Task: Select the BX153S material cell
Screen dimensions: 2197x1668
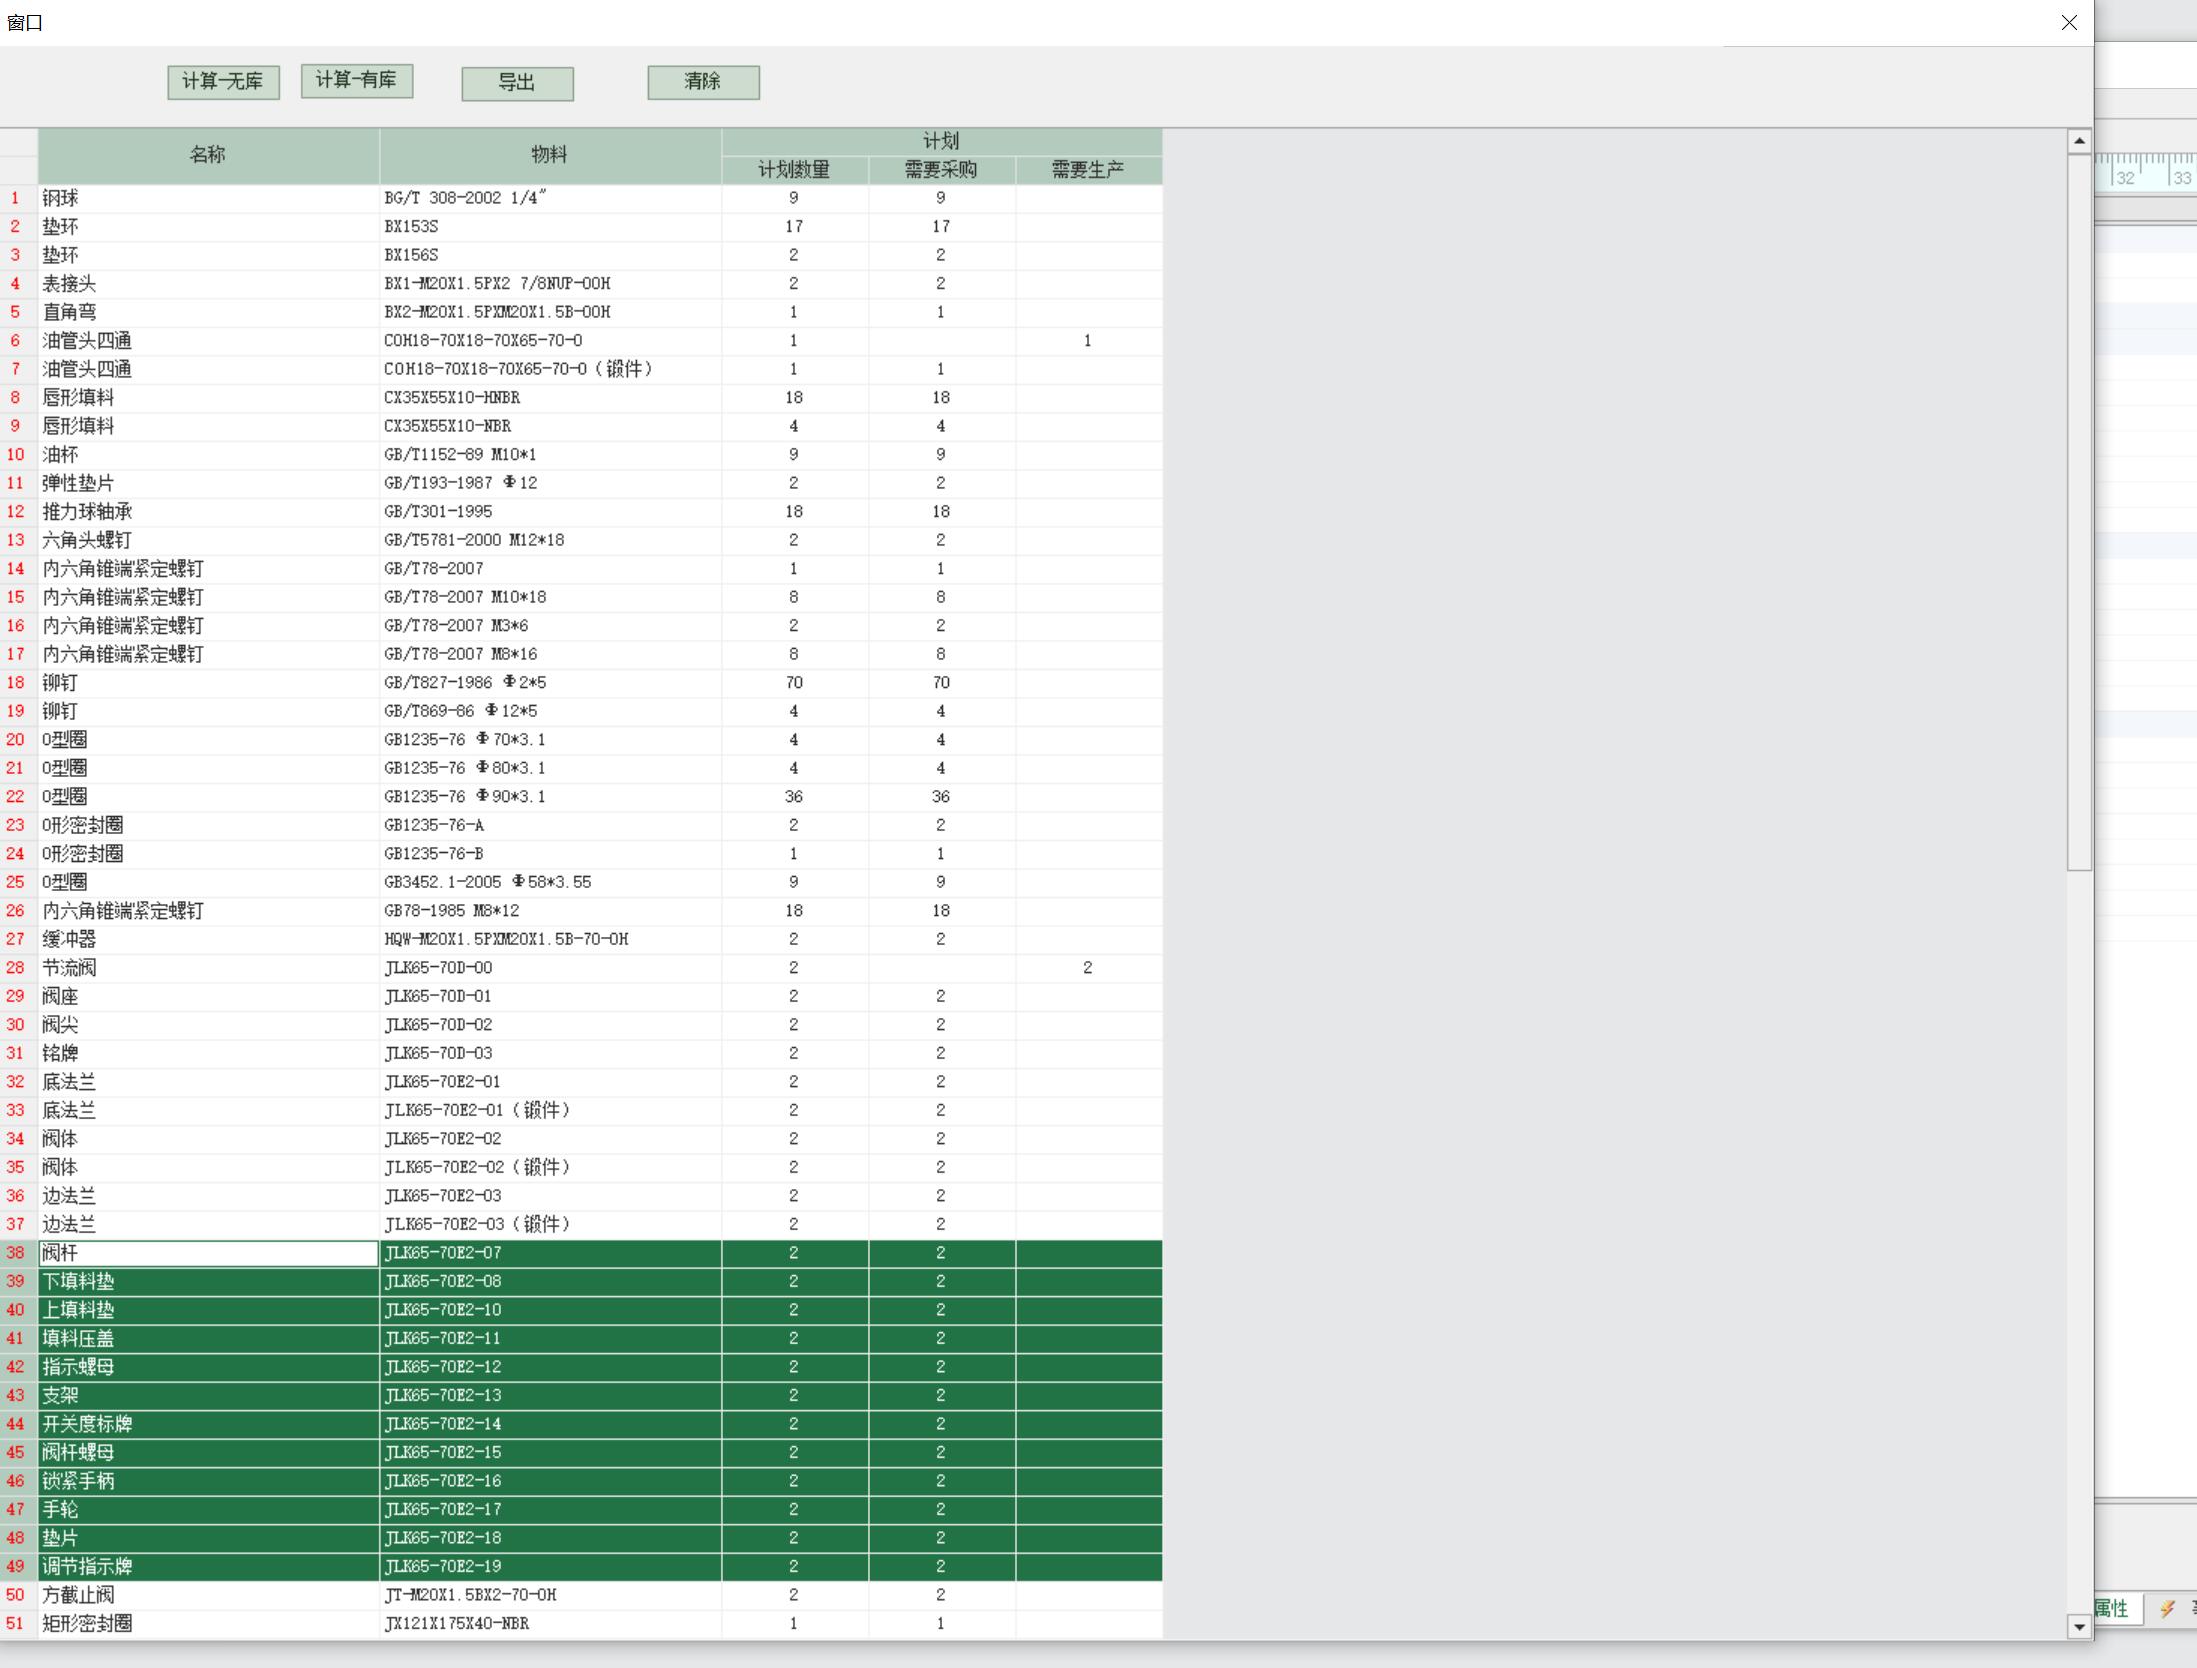Action: pos(550,227)
